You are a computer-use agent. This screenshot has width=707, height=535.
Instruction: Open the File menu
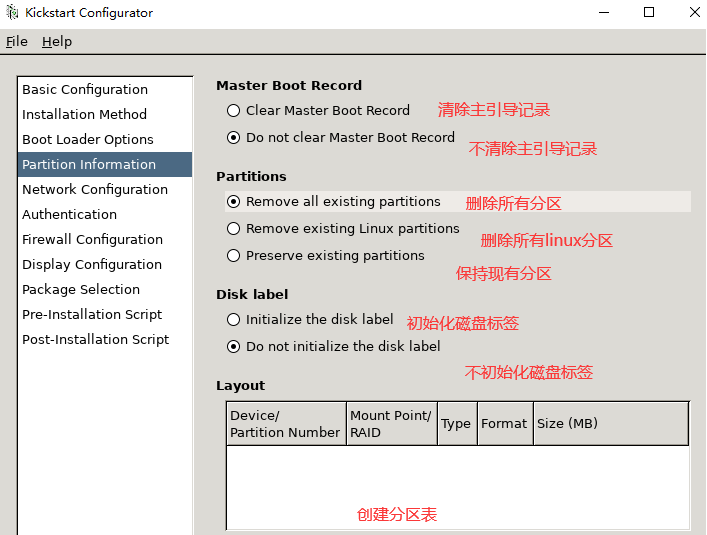[x=17, y=41]
